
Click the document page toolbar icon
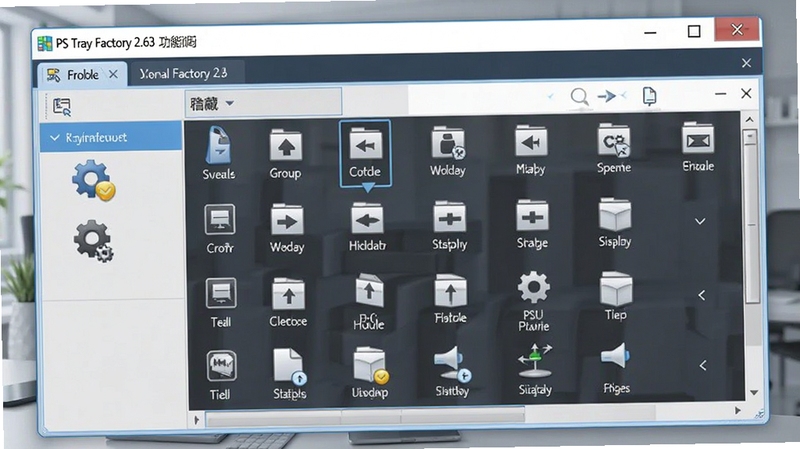649,96
